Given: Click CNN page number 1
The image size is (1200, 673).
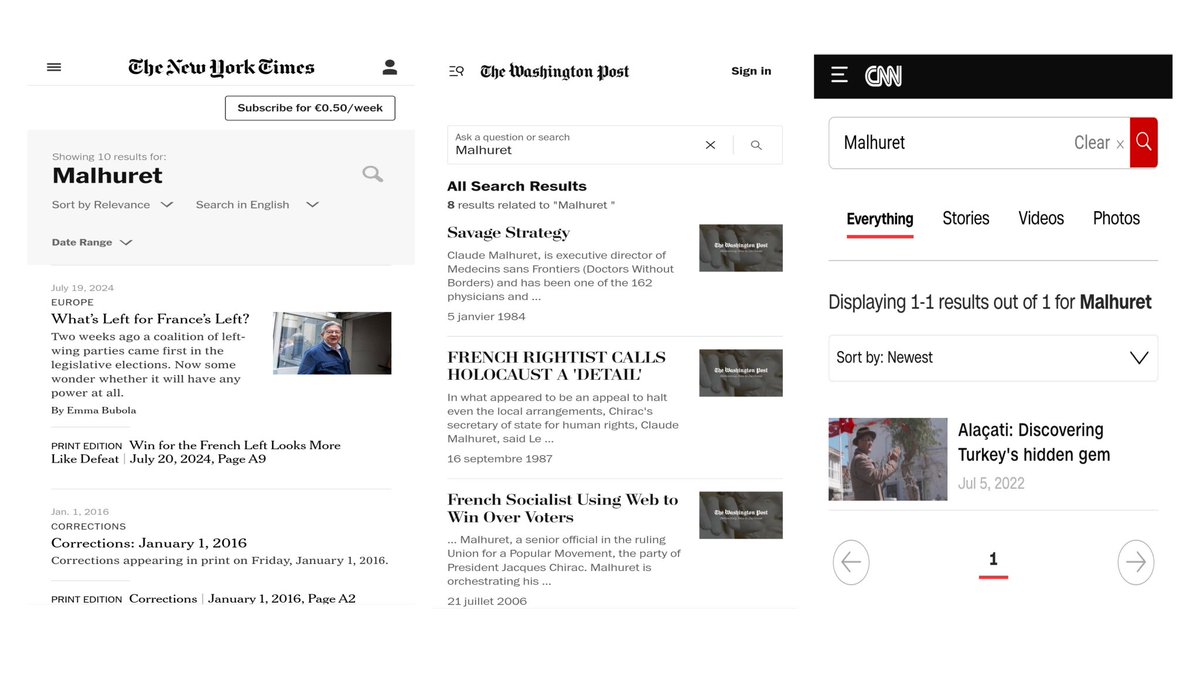Looking at the screenshot, I should 993,560.
